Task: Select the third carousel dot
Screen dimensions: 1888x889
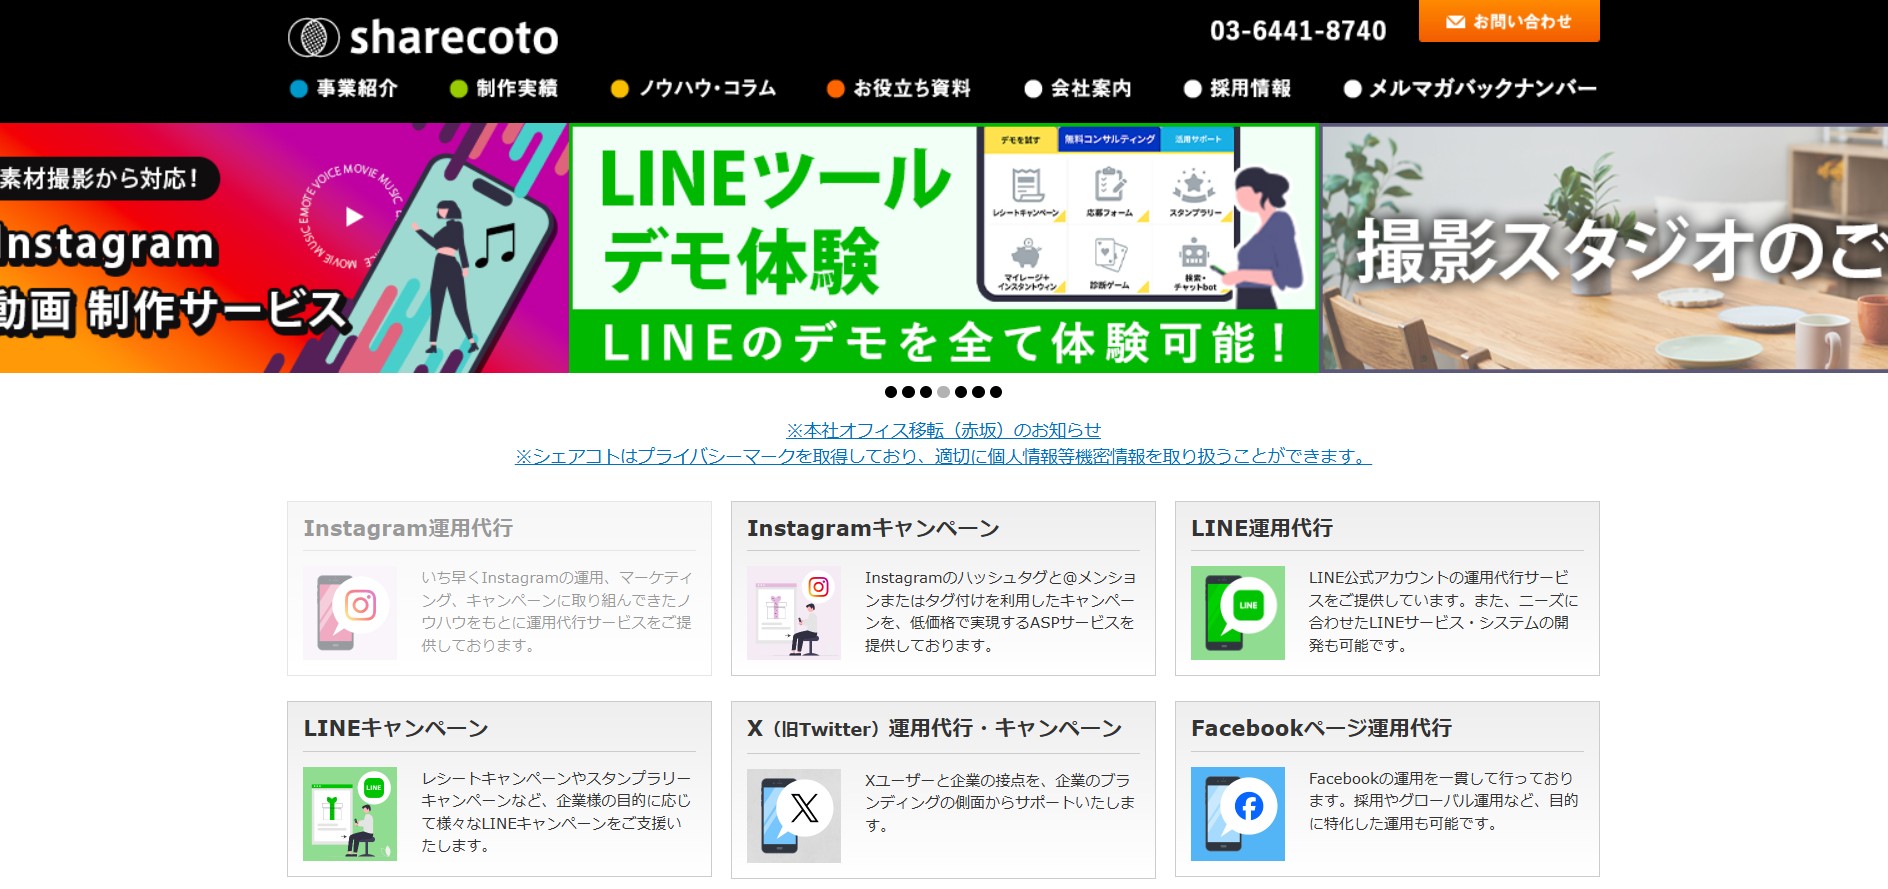Action: tap(926, 392)
